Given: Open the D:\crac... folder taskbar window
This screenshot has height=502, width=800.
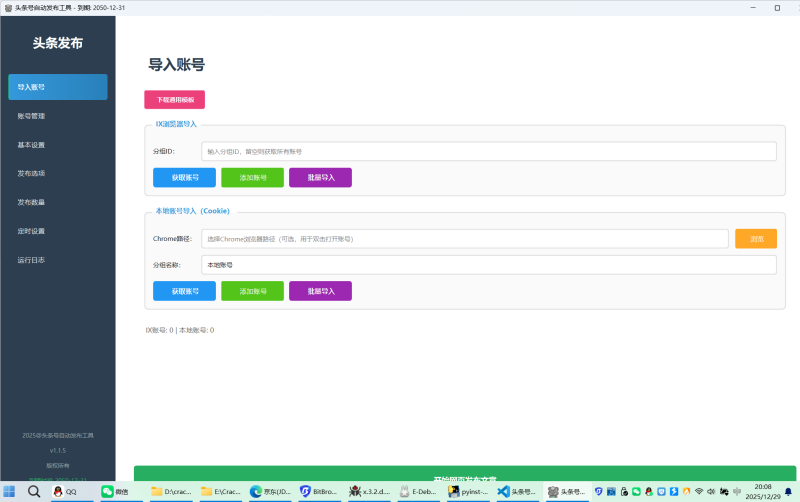Looking at the screenshot, I should pos(171,492).
